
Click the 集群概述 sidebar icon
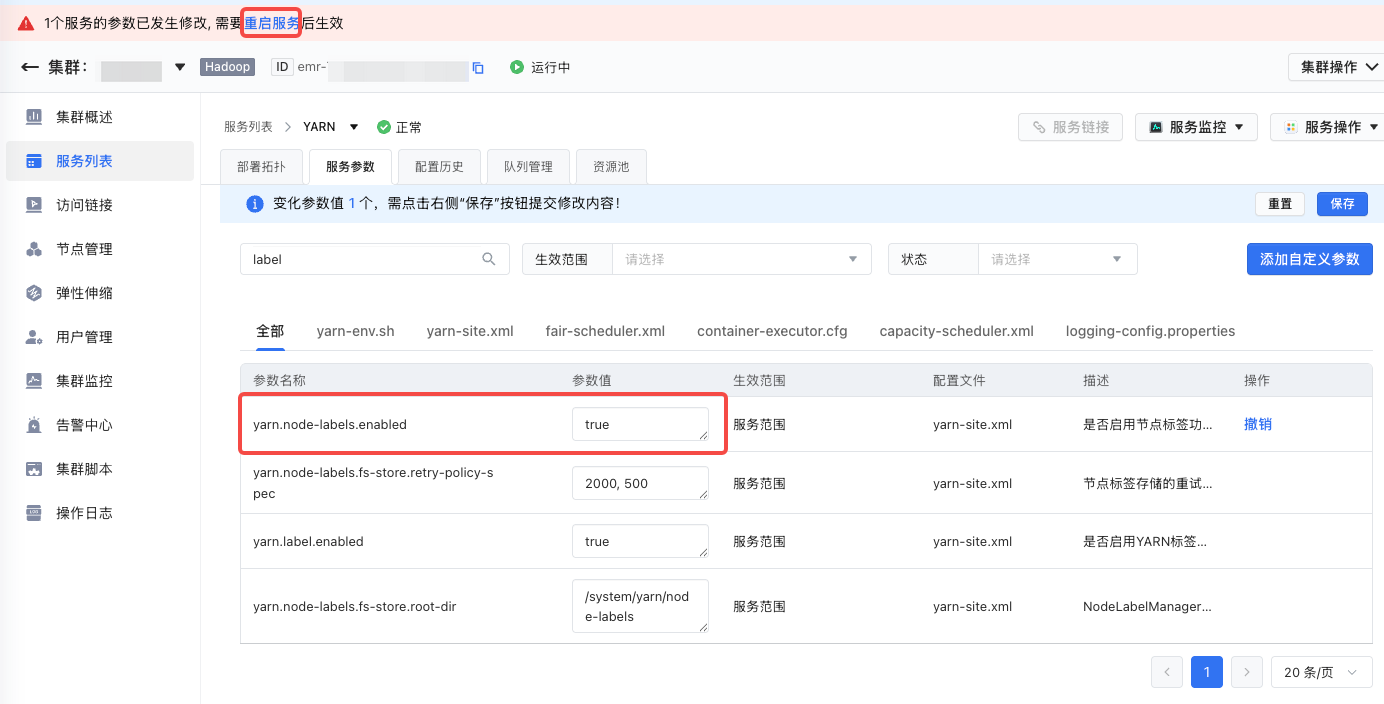click(34, 117)
